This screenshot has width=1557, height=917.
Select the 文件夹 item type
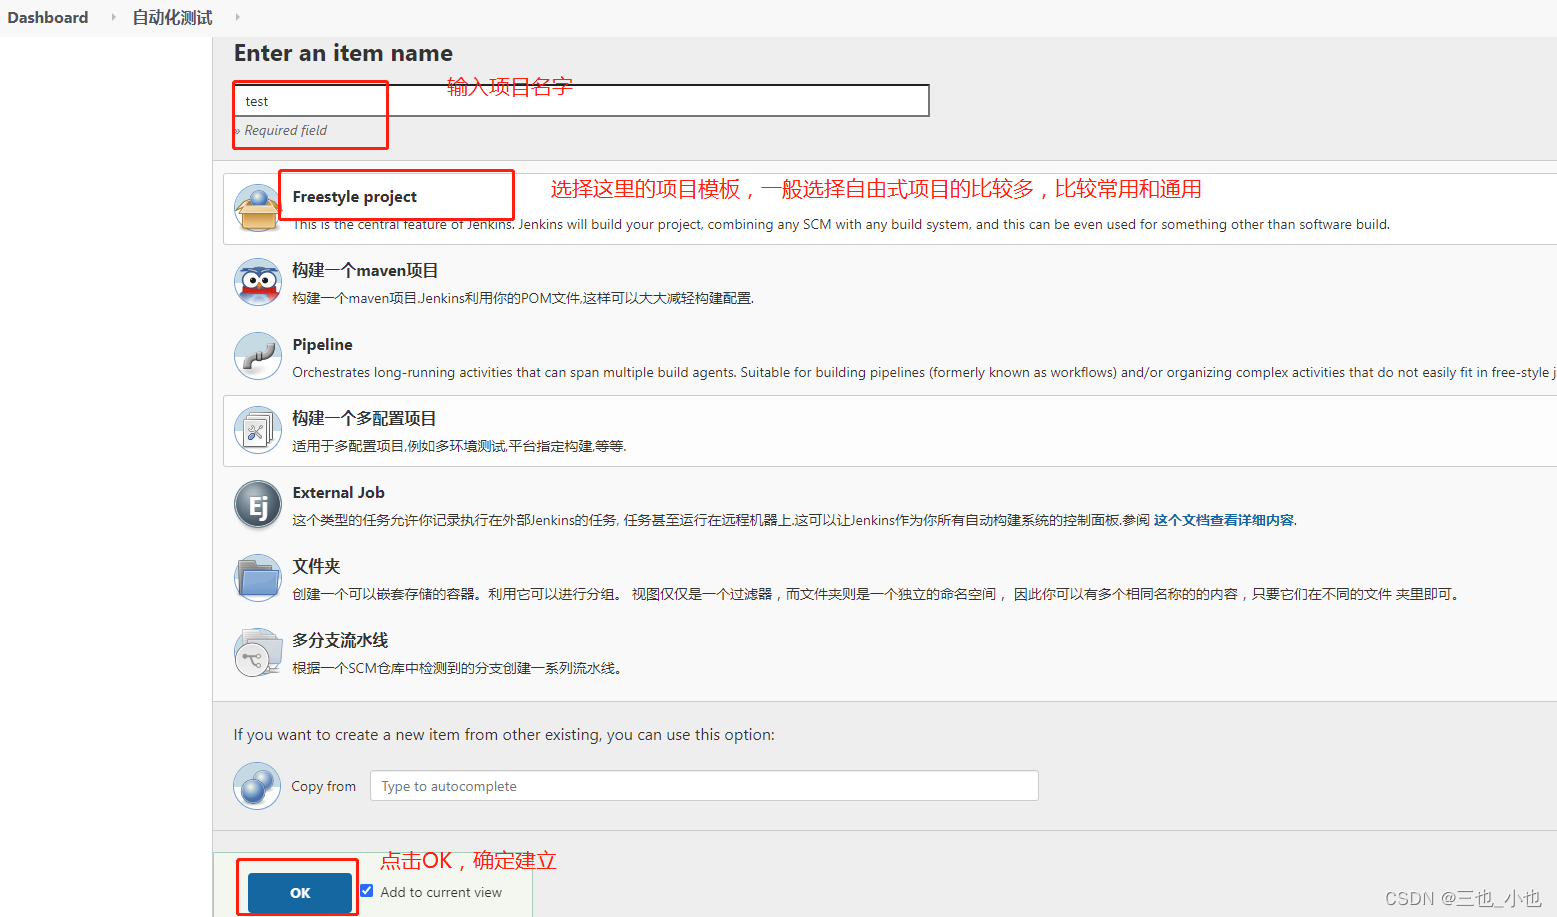click(316, 566)
